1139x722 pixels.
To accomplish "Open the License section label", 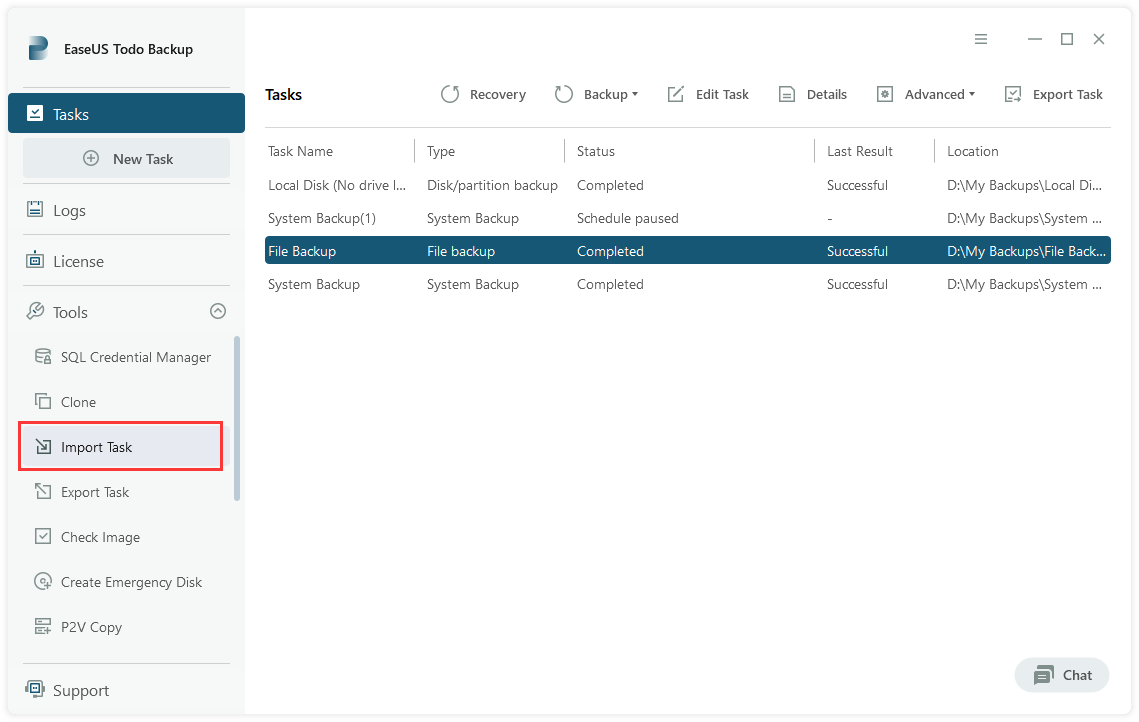I will [78, 261].
